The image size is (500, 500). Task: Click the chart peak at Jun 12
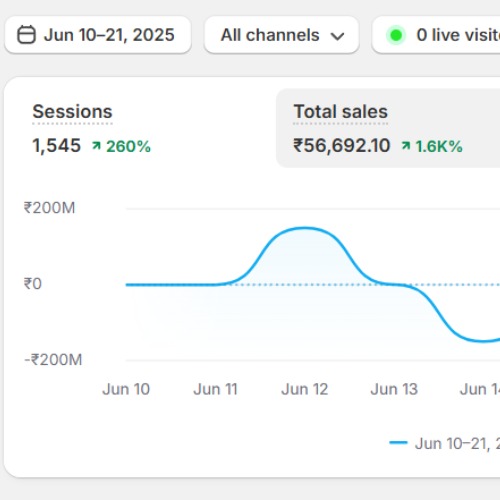(x=305, y=228)
